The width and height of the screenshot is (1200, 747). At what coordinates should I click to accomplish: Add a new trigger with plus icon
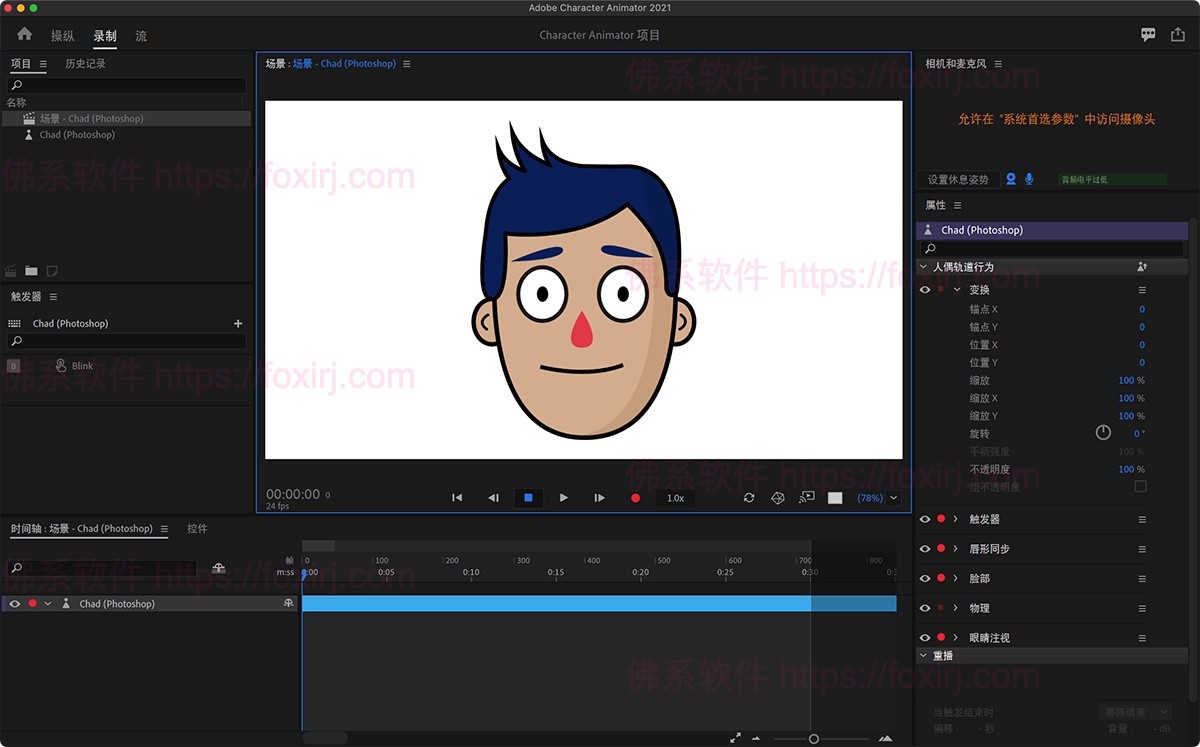(x=238, y=324)
